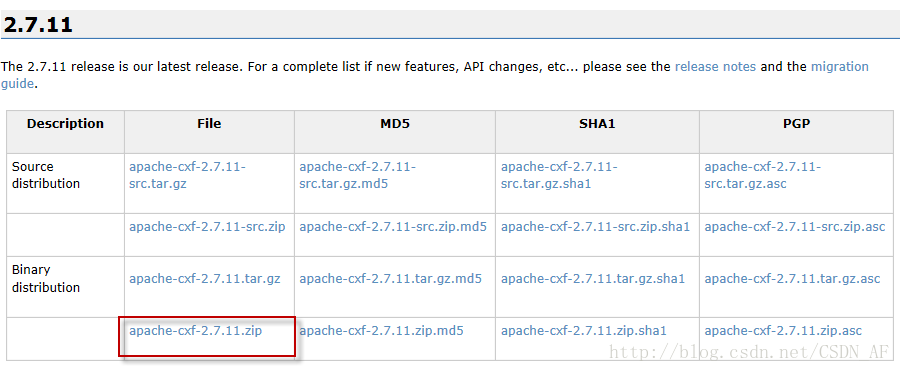Open apache-cxf-2.7.11.zip.sha1 link
Screen dimensions: 900x372
point(584,331)
